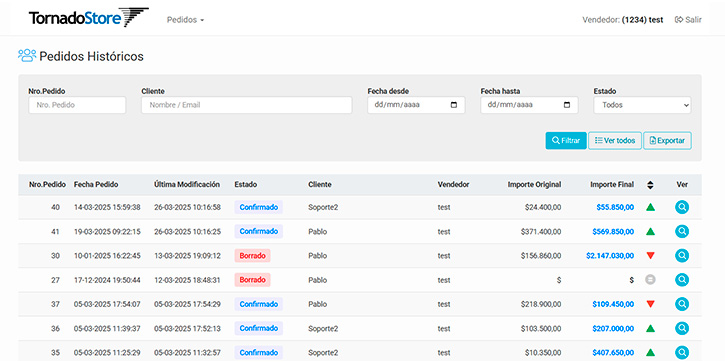Expand the Estado dropdown showing Todos
Viewport: 725px width, 362px height.
[x=642, y=105]
